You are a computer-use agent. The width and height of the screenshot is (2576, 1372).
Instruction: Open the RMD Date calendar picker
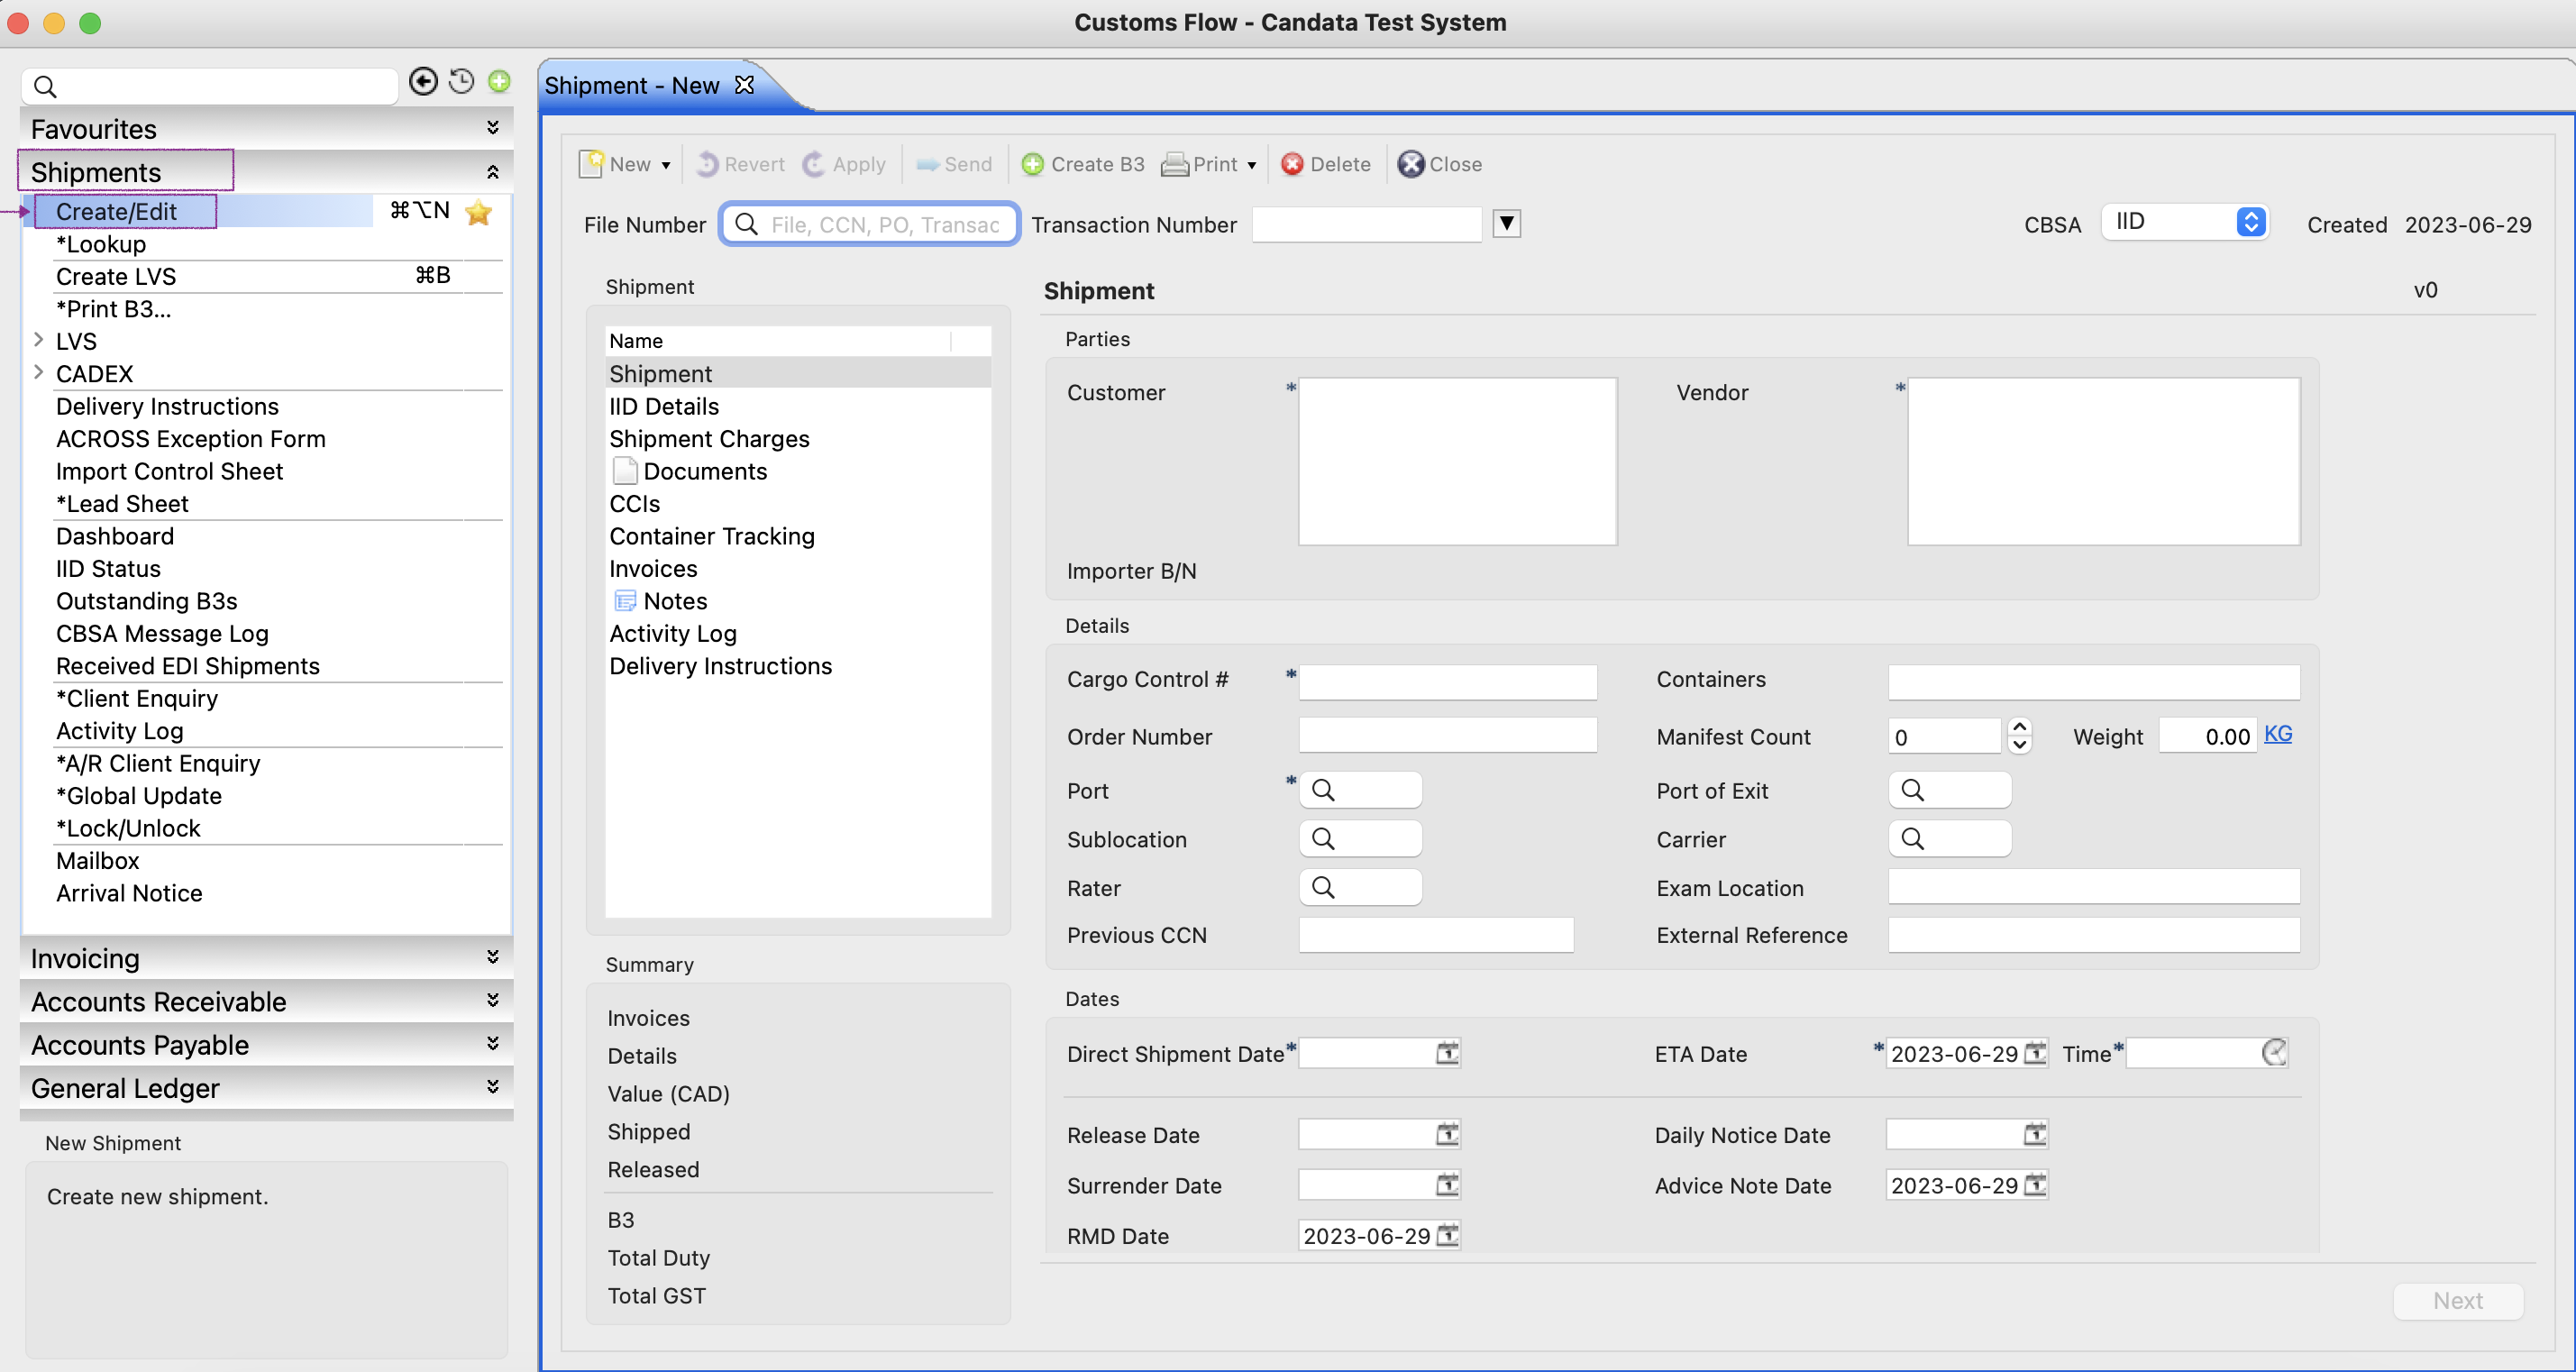1447,1235
